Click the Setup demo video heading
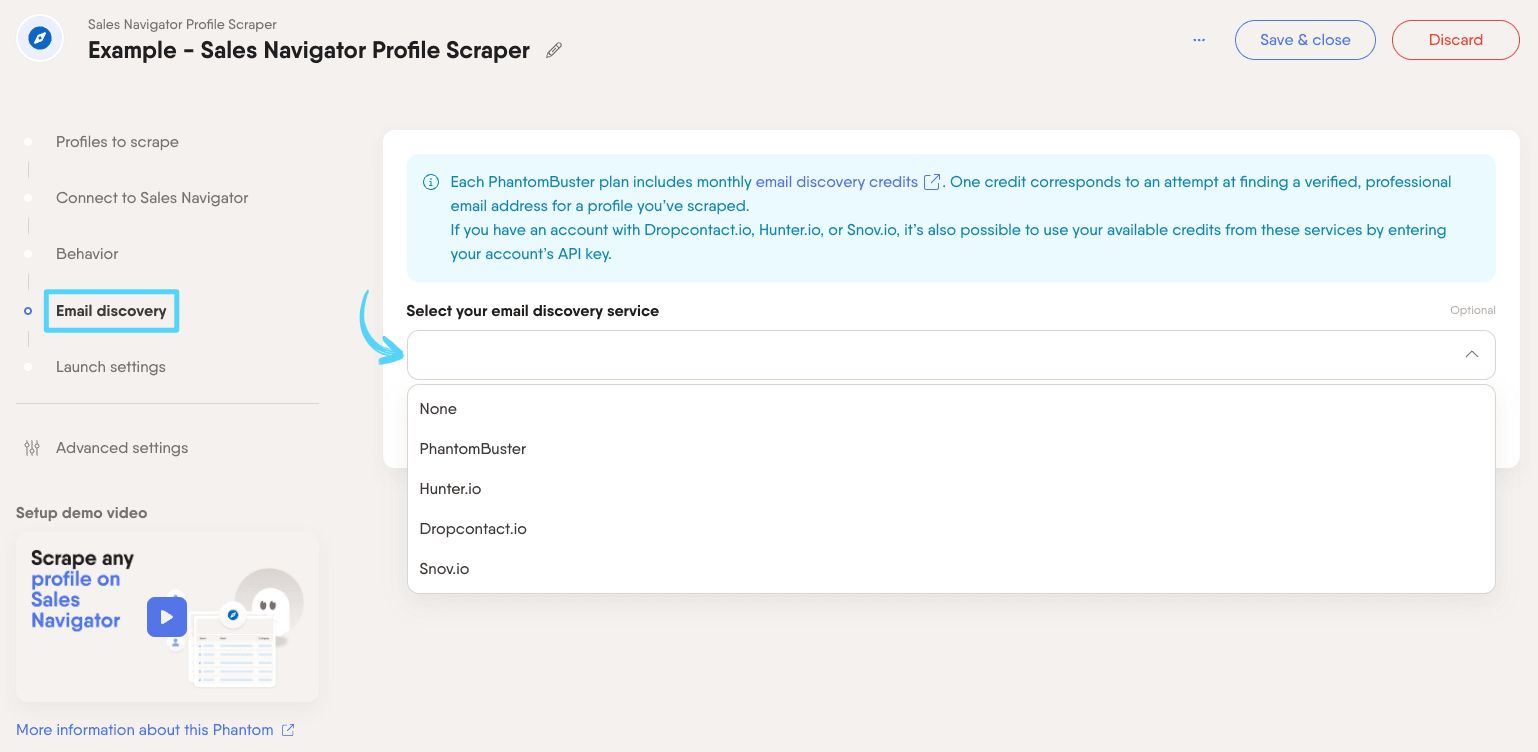The width and height of the screenshot is (1538, 752). (81, 513)
